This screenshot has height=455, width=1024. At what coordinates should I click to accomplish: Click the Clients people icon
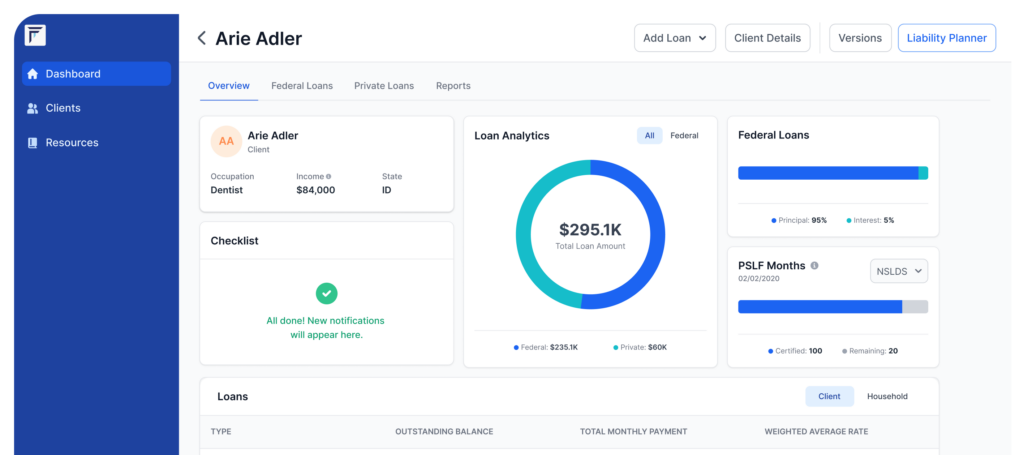(33, 108)
